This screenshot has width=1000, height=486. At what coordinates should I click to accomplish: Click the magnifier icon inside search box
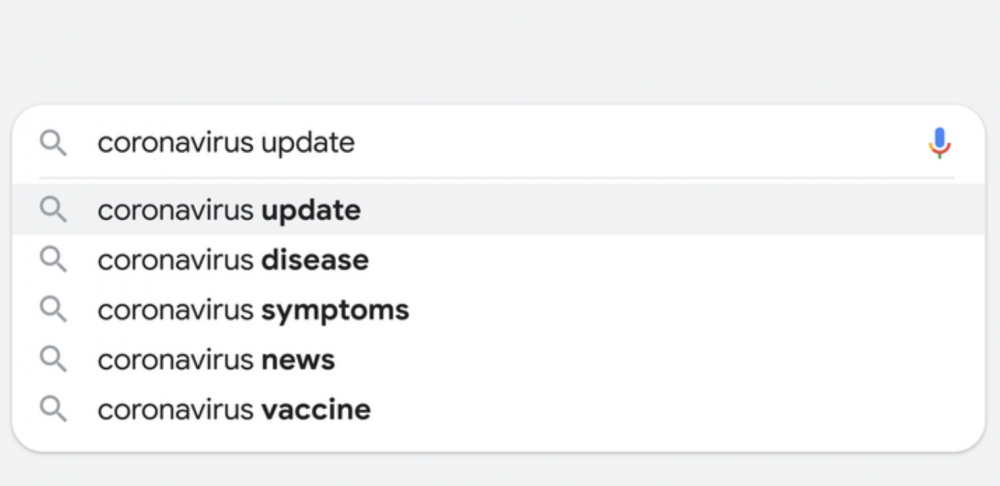pos(53,143)
